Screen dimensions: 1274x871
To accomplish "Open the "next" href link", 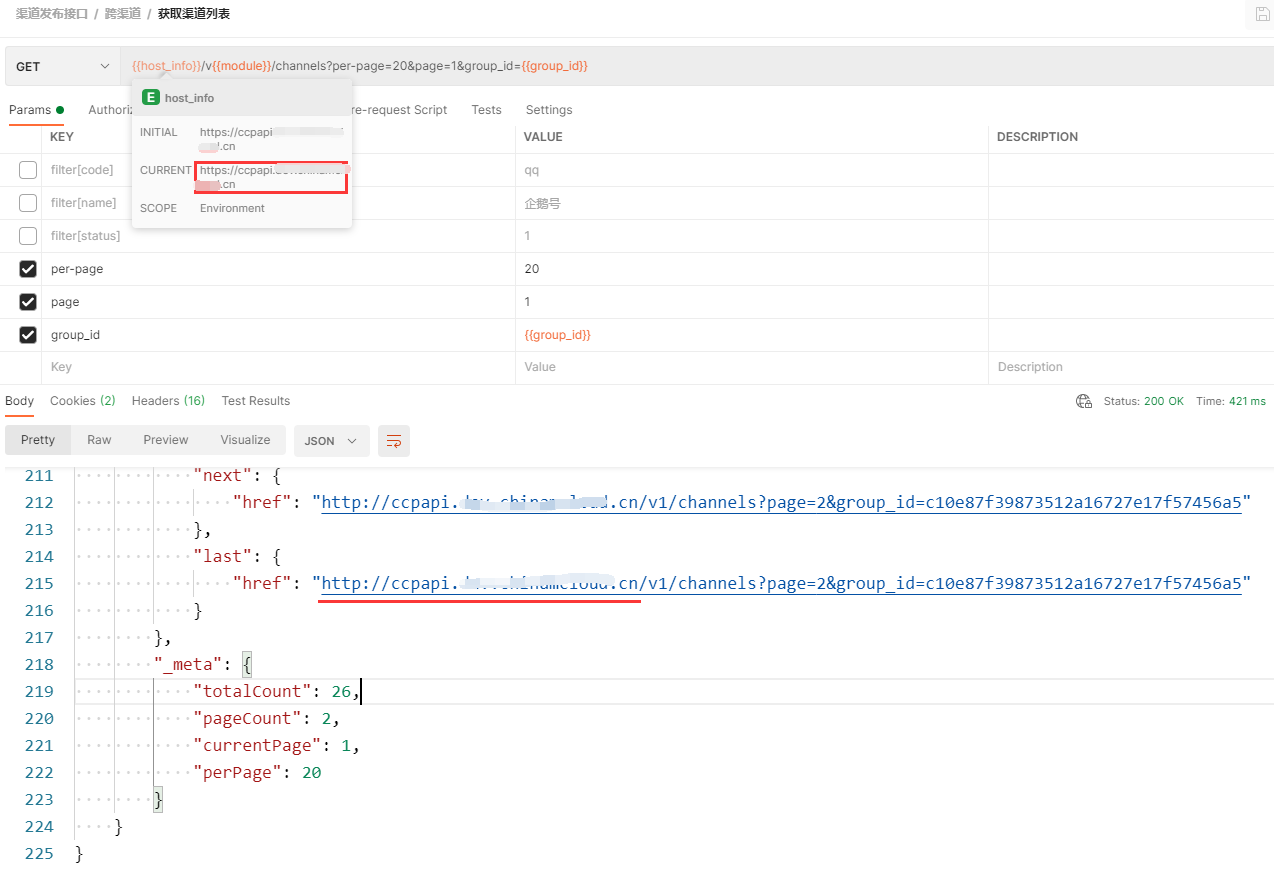I will pos(780,503).
